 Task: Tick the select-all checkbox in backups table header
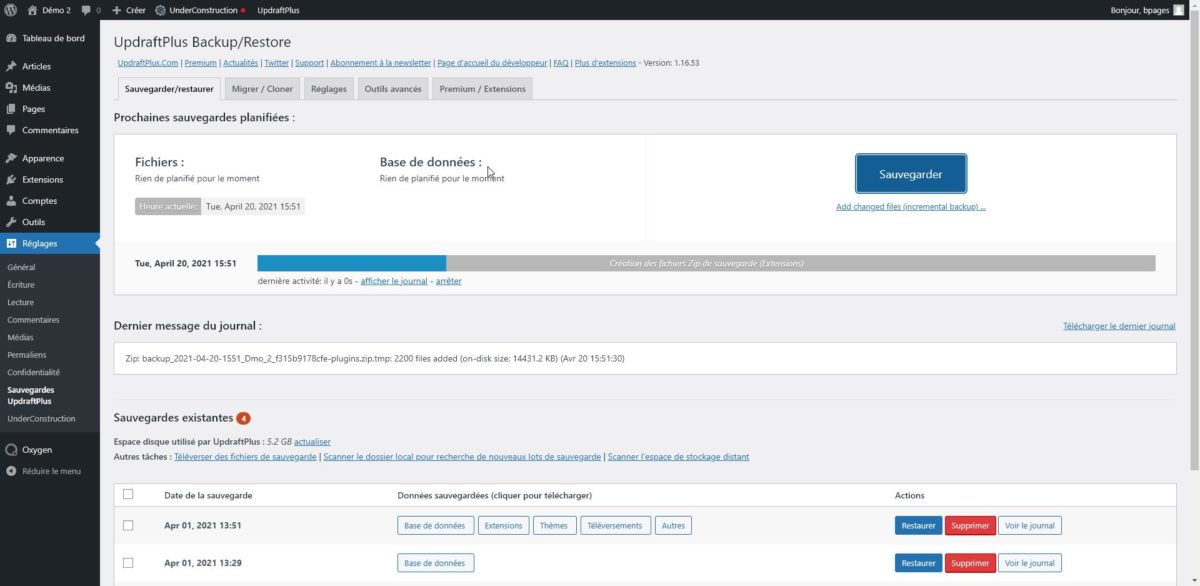click(128, 494)
